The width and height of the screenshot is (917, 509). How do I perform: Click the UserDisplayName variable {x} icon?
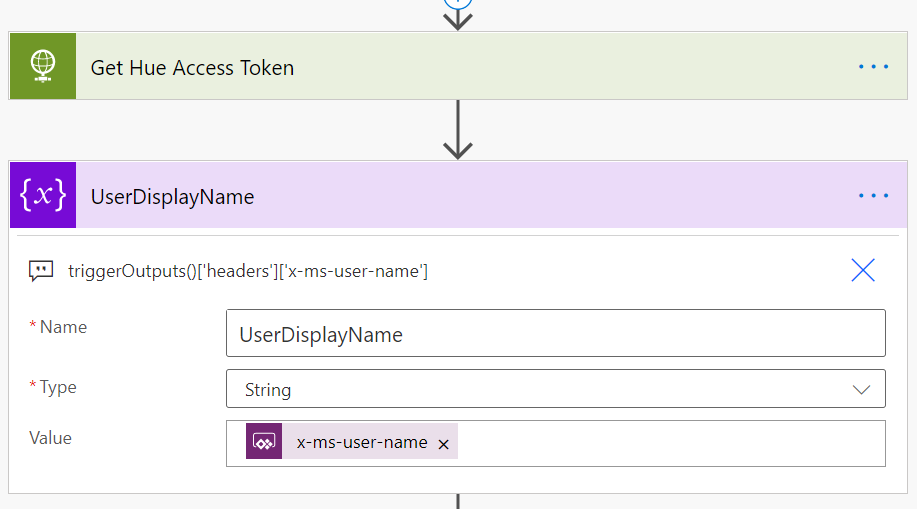pos(43,195)
